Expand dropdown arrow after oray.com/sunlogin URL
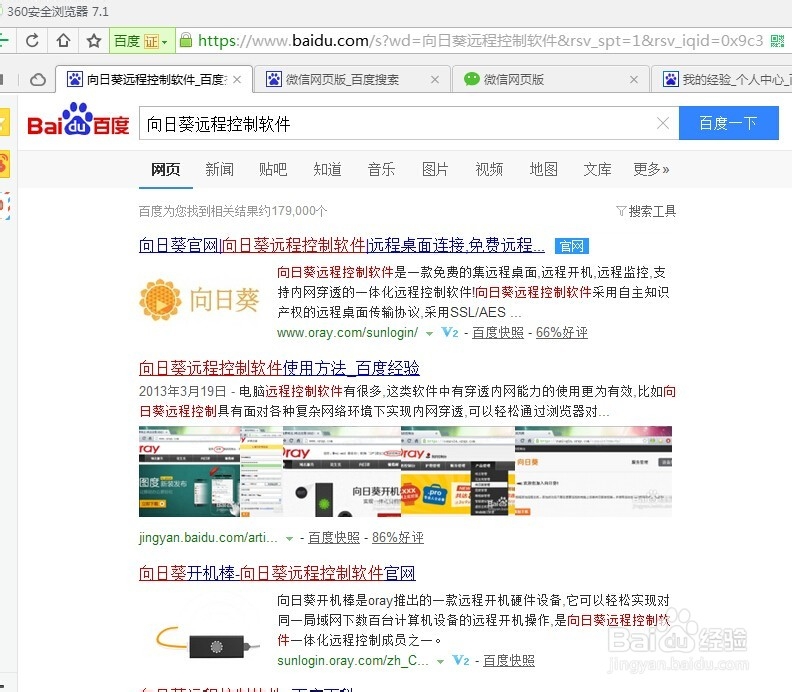Image resolution: width=792 pixels, height=692 pixels. (x=429, y=333)
